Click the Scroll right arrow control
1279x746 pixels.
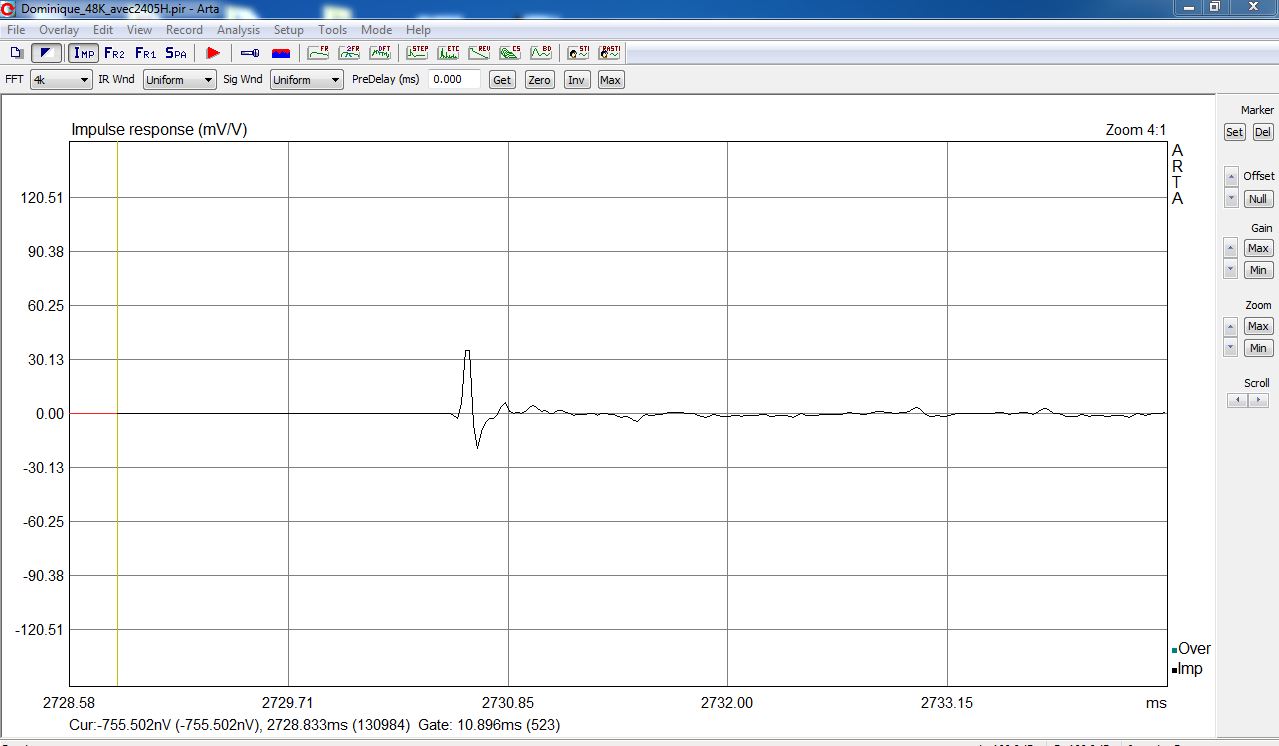coord(1258,400)
